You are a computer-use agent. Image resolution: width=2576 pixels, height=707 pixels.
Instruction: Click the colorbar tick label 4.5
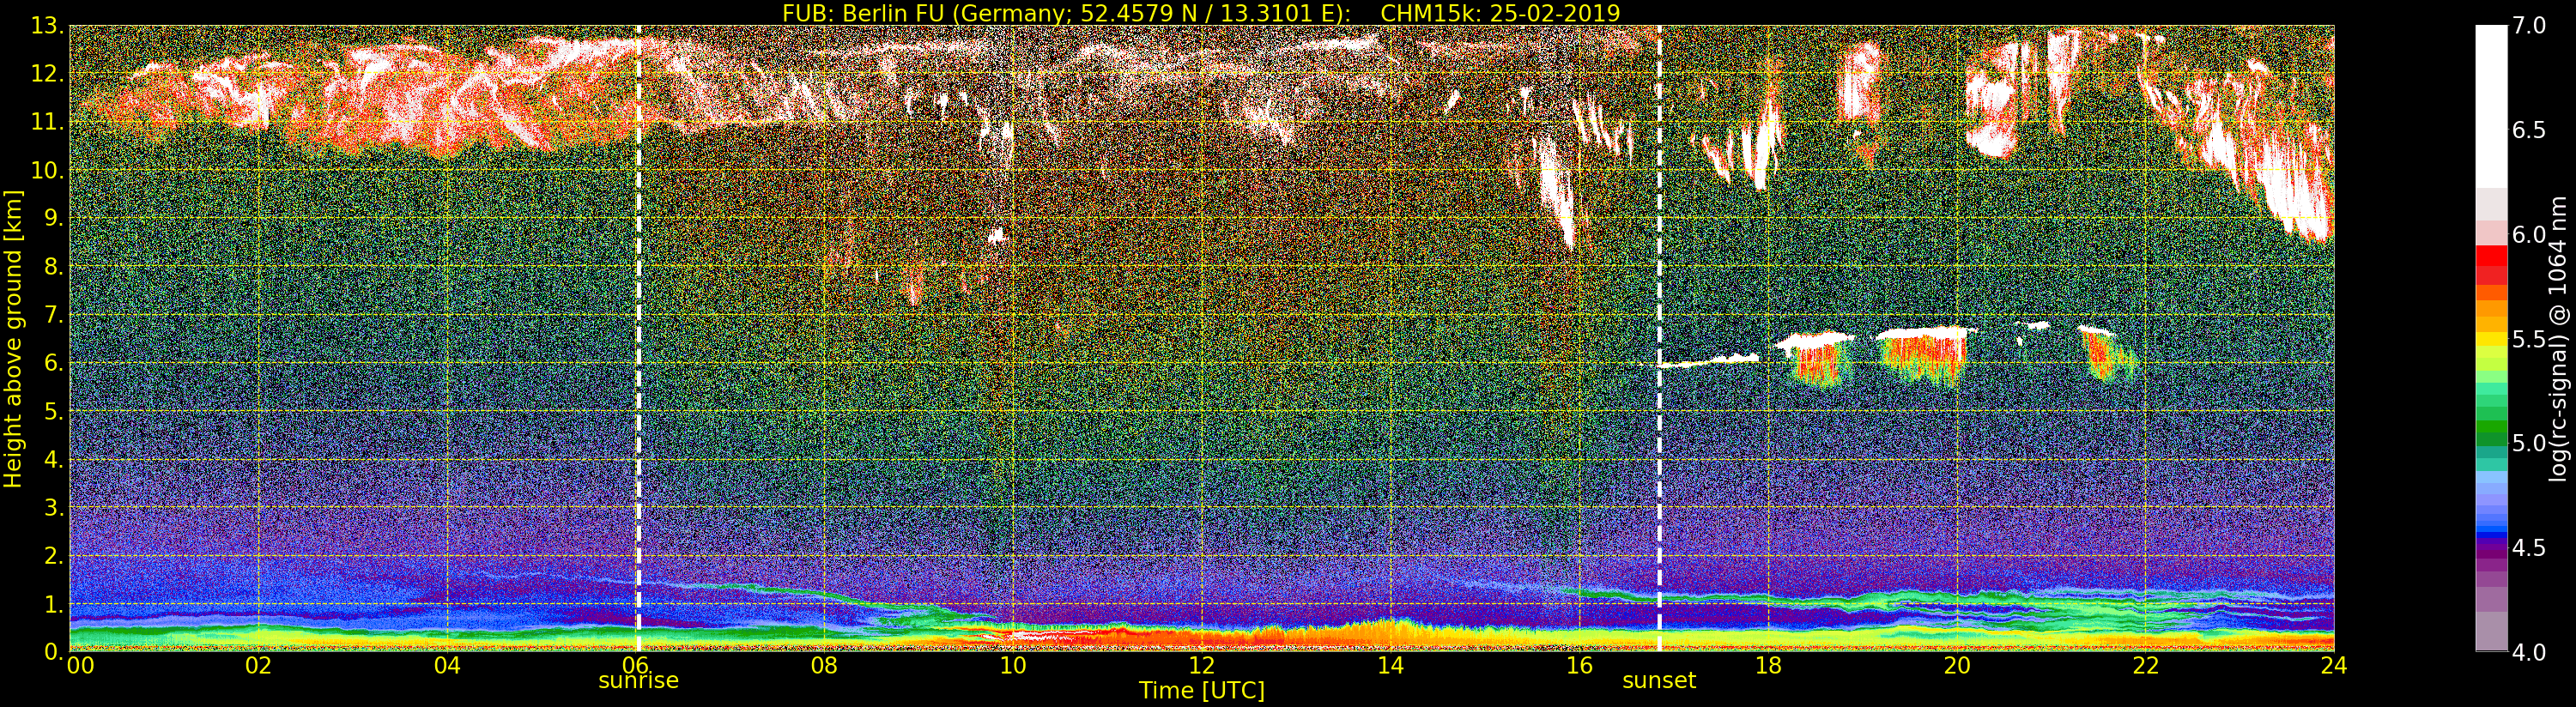click(x=2529, y=548)
